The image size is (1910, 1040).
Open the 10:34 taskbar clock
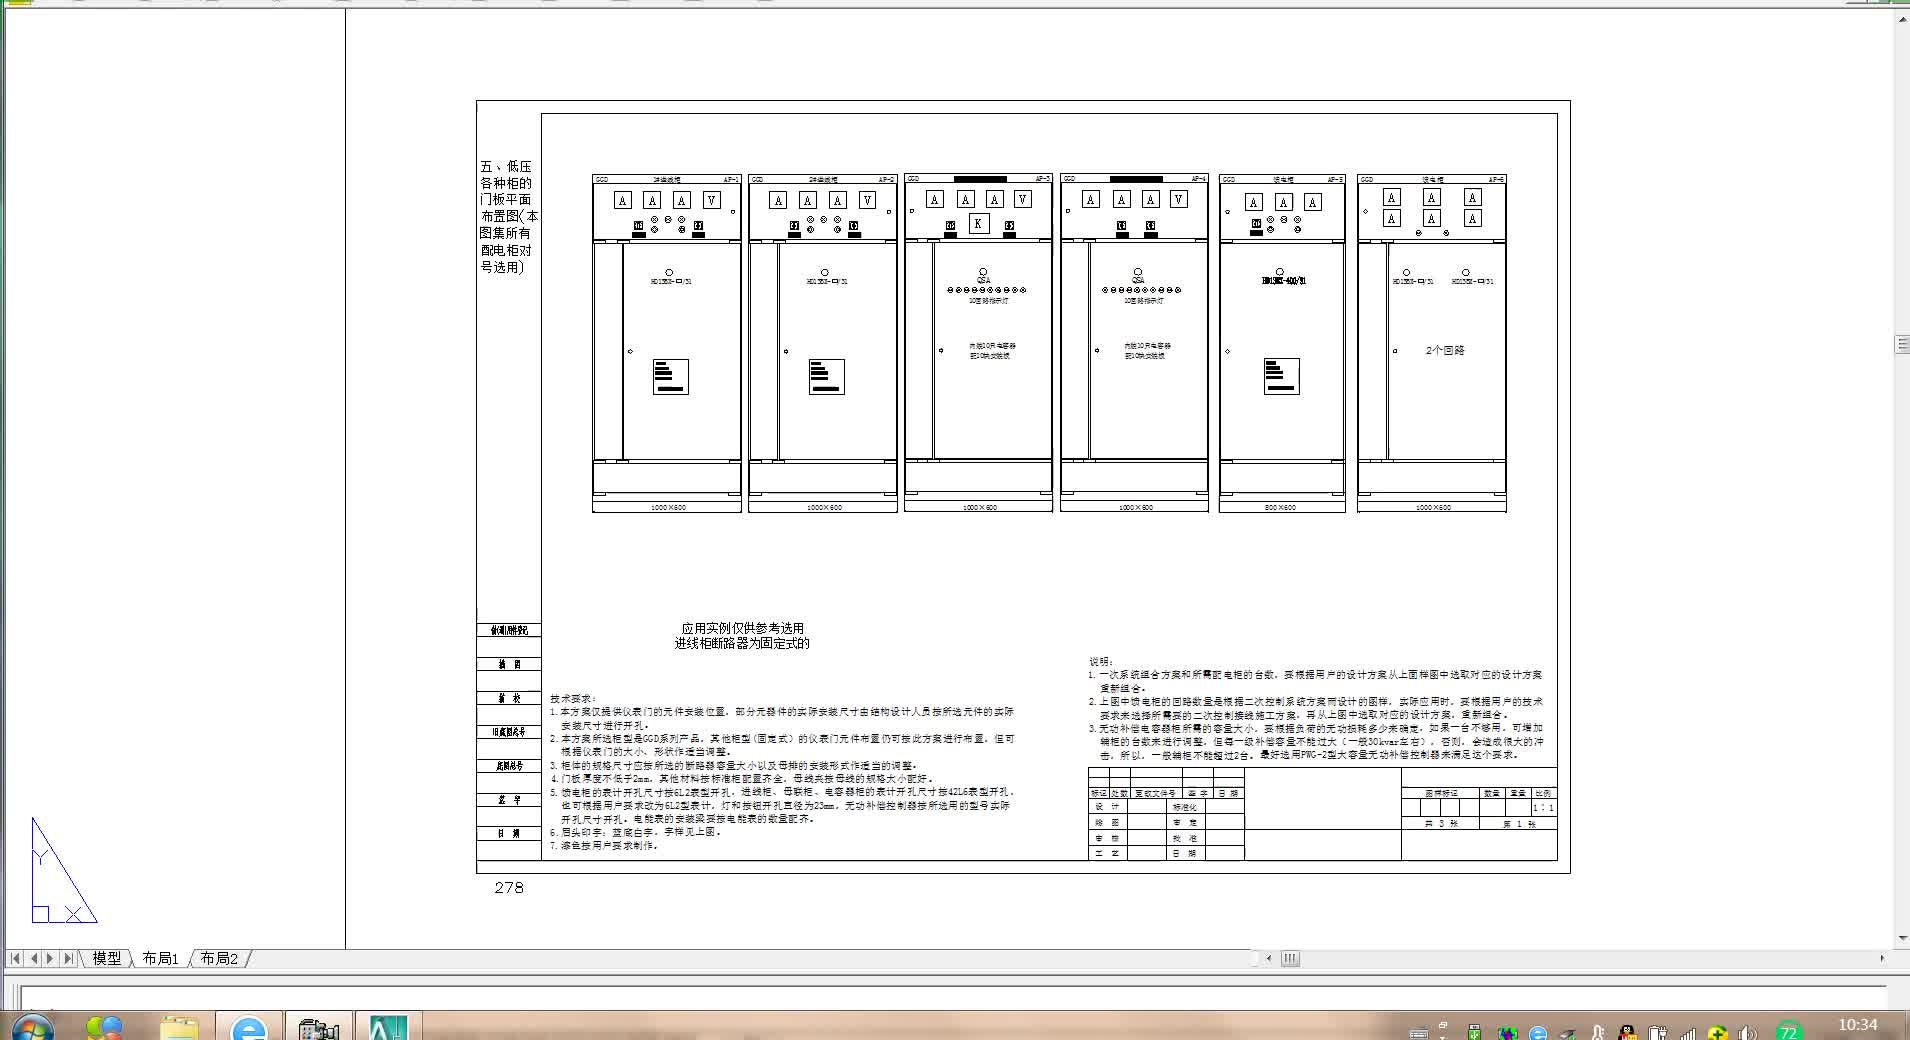click(1857, 1024)
